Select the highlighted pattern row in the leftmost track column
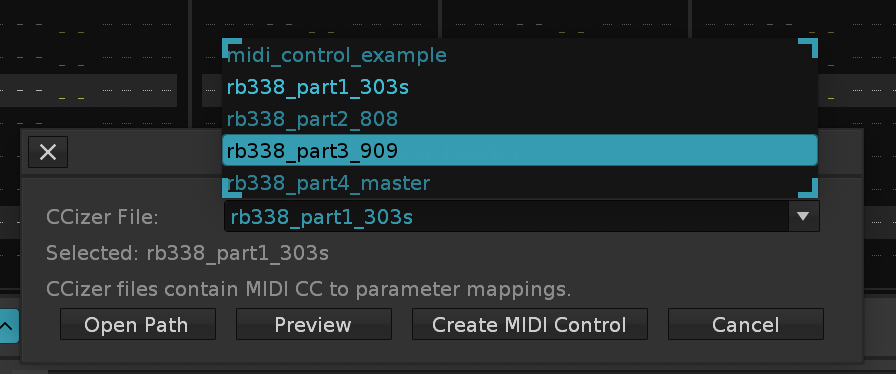The image size is (896, 374). 89,90
